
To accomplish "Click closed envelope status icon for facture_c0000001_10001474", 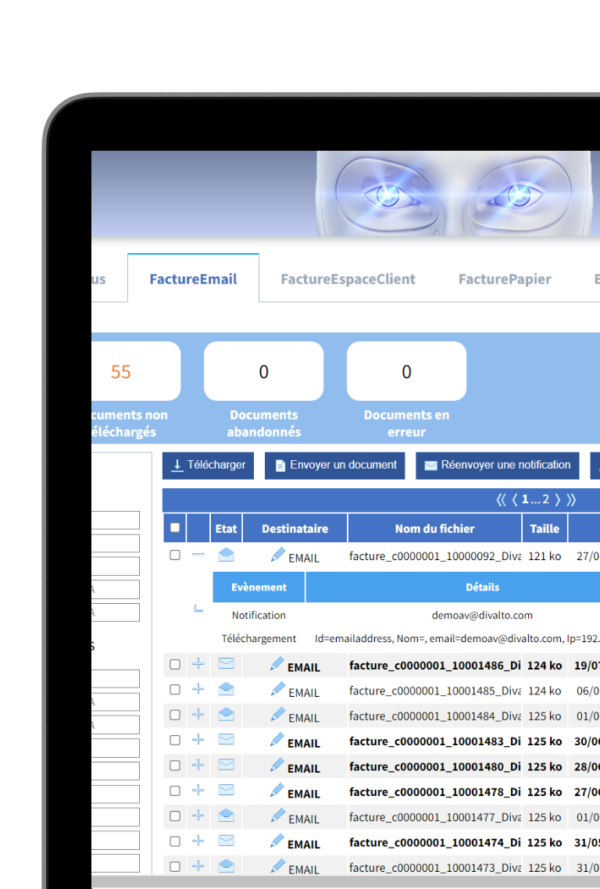I will pos(226,841).
